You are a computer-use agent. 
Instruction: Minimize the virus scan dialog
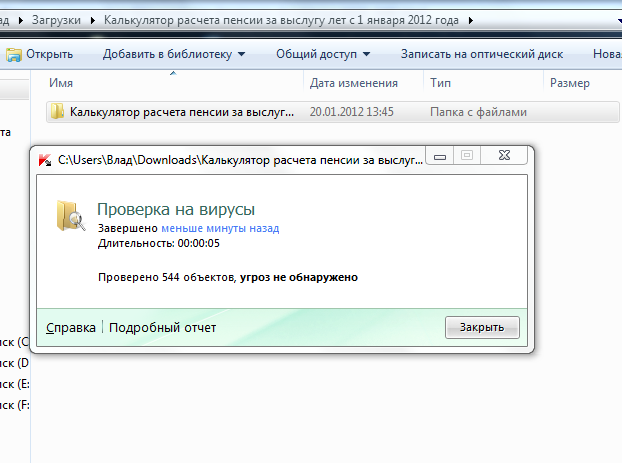click(440, 157)
